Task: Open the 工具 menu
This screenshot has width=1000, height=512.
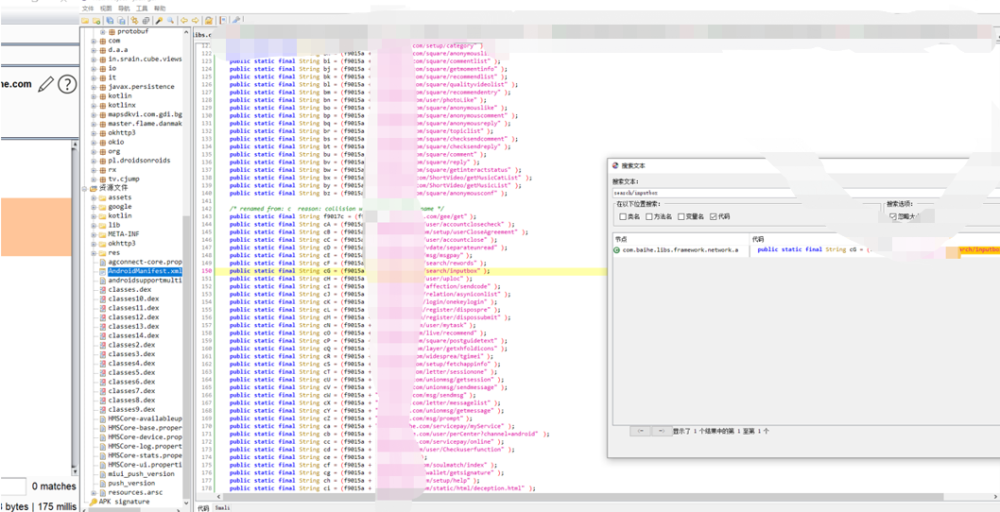Action: [x=141, y=7]
